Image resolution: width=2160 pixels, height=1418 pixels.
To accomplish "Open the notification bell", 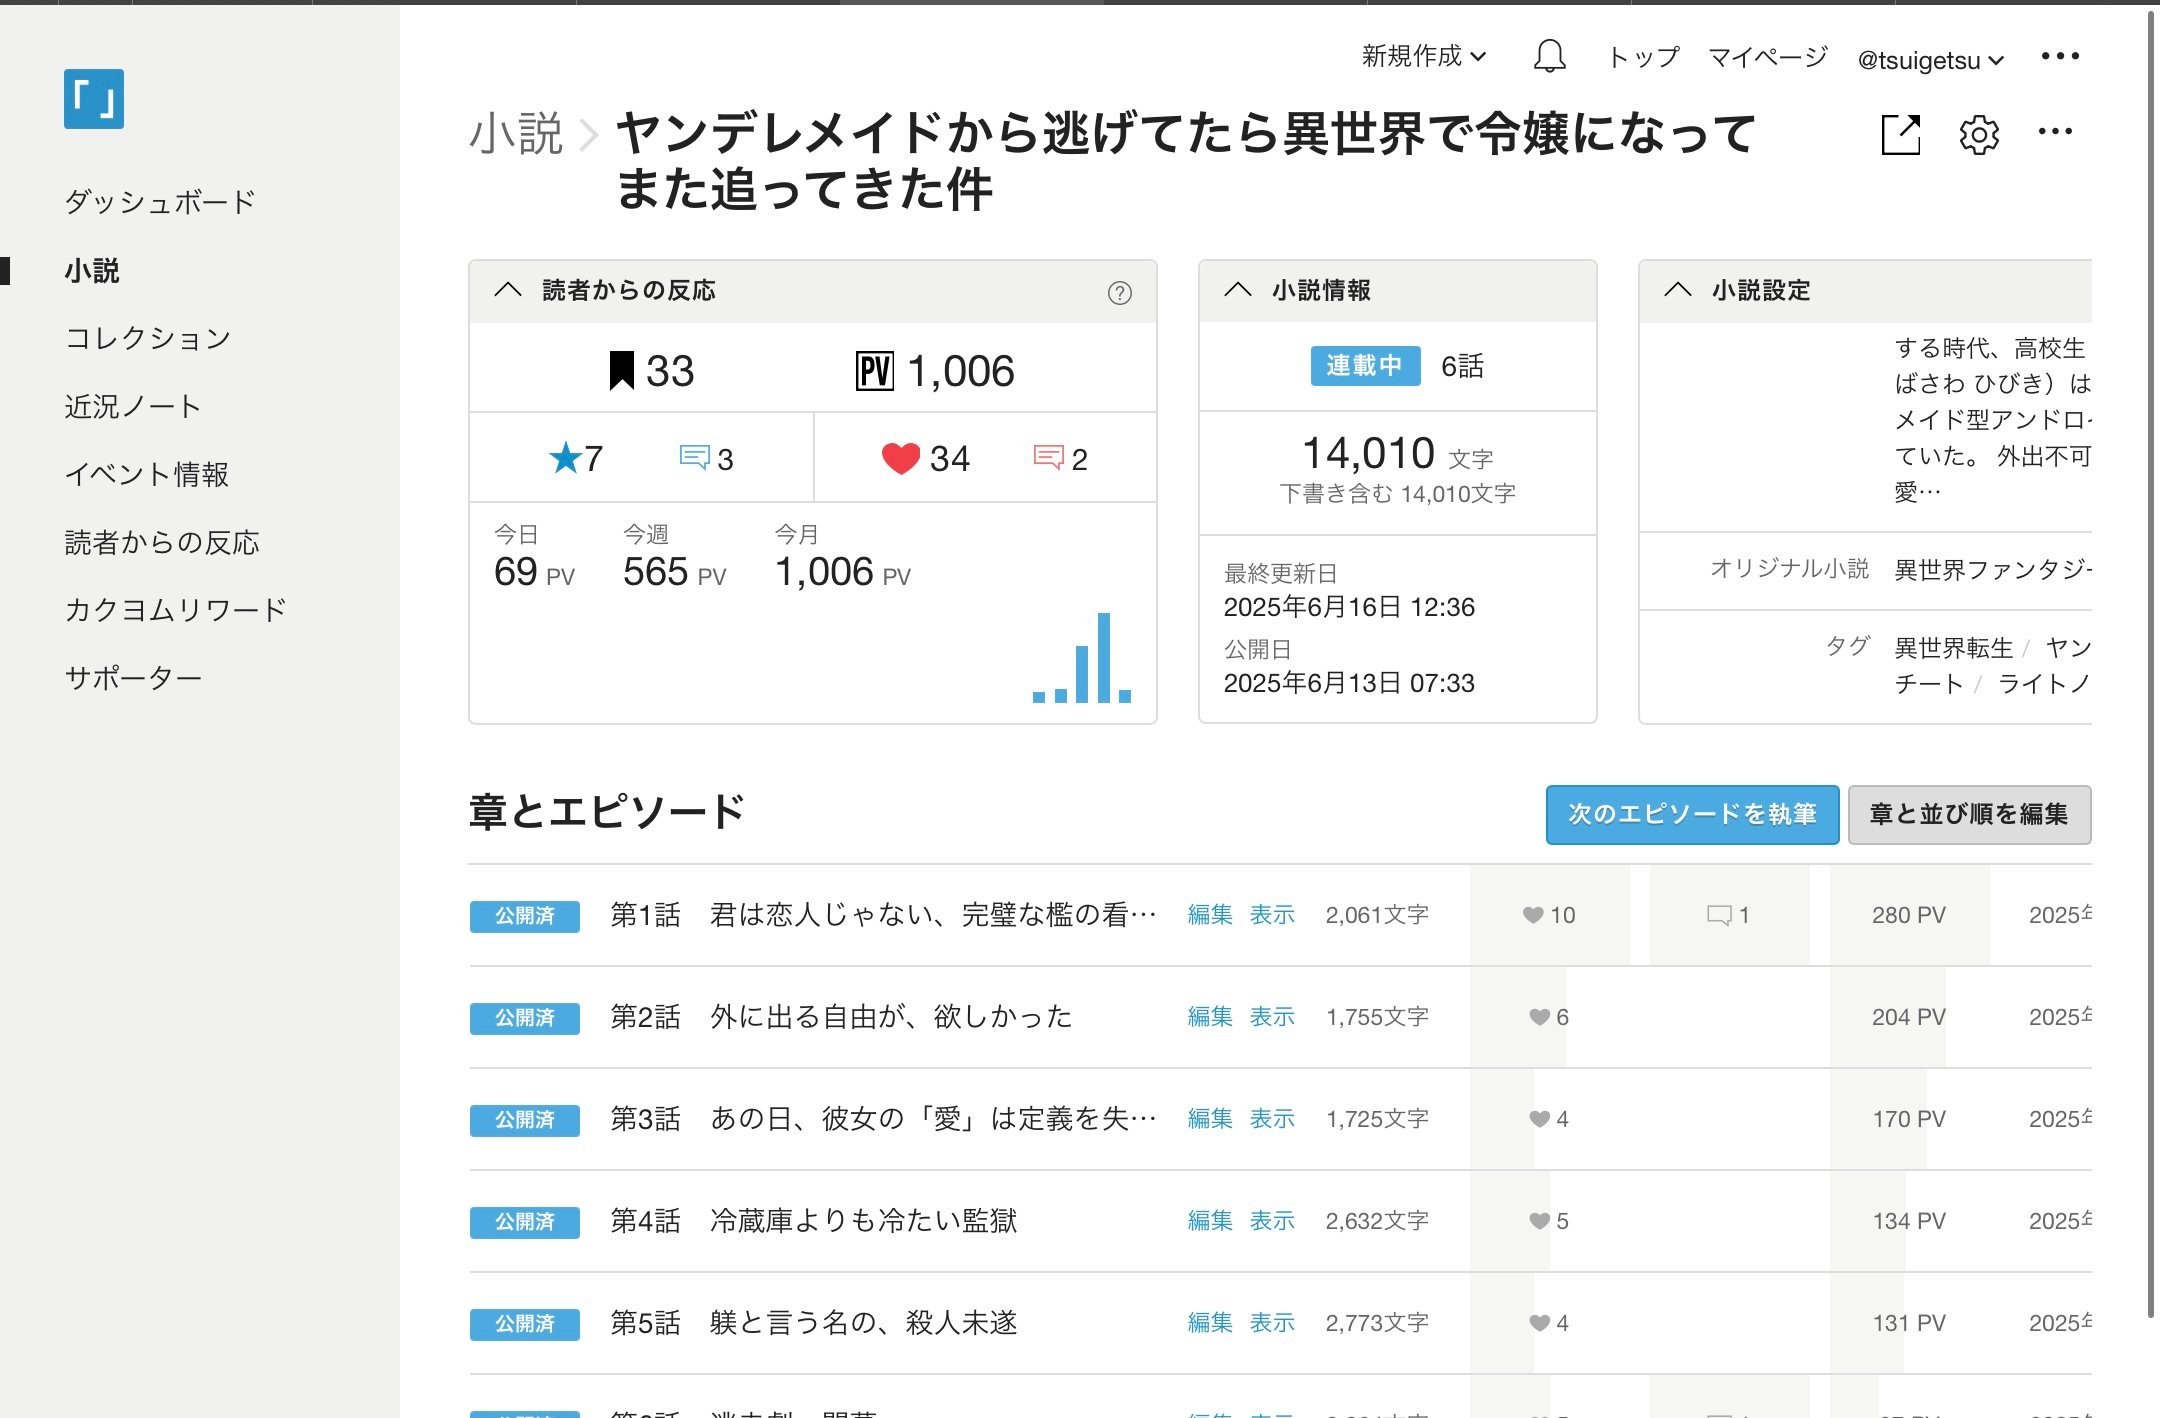I will [1549, 57].
